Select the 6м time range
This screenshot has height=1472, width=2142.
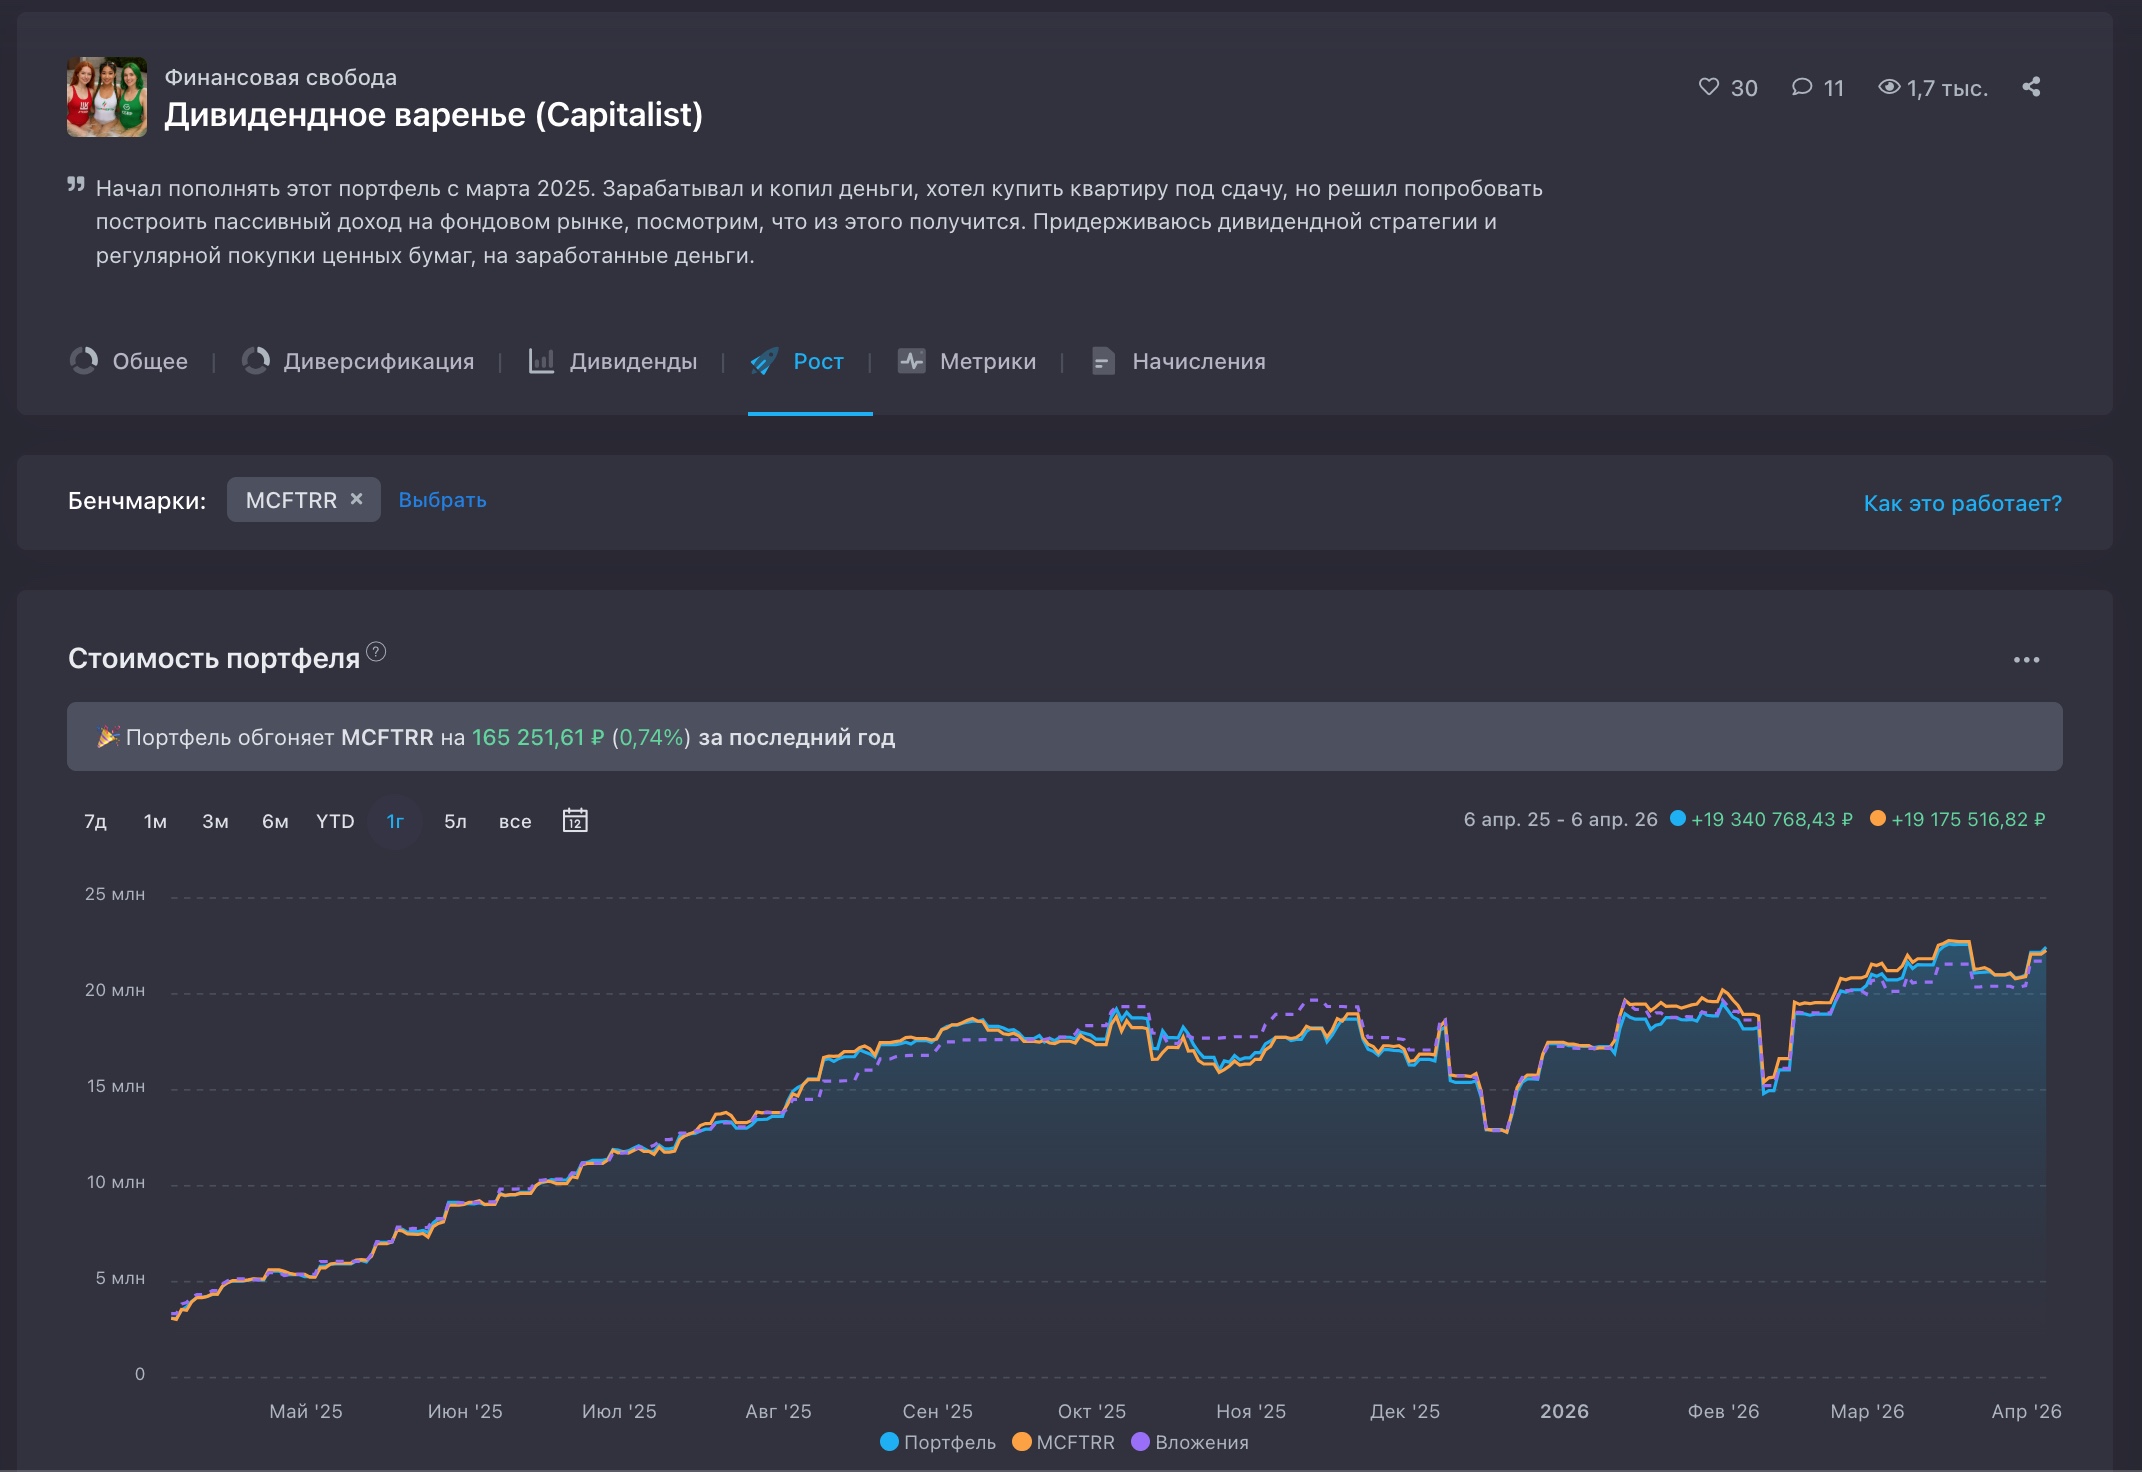tap(275, 821)
